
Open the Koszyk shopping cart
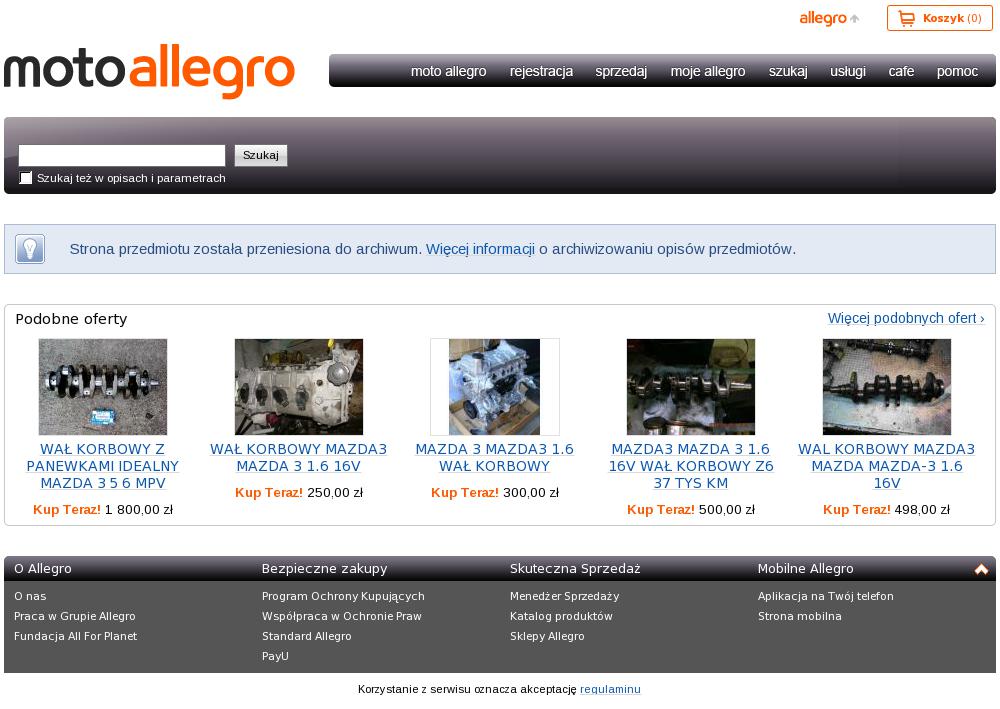[939, 18]
